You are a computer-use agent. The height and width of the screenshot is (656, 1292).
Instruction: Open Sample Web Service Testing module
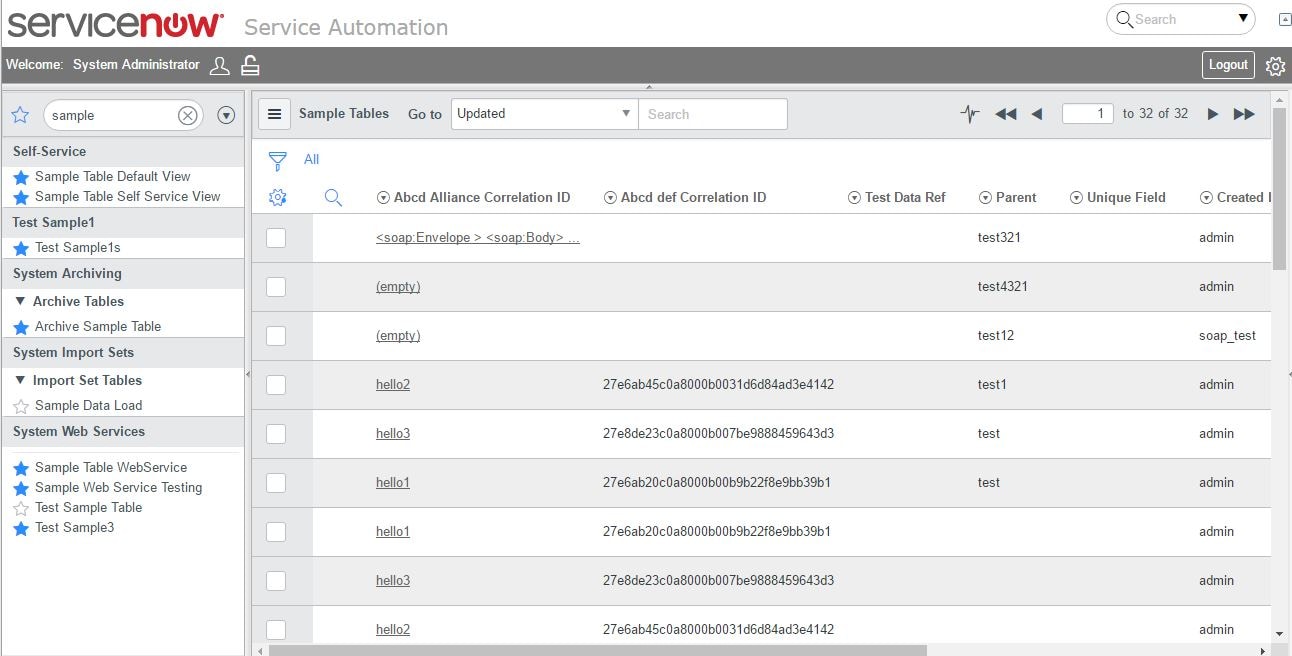click(118, 488)
